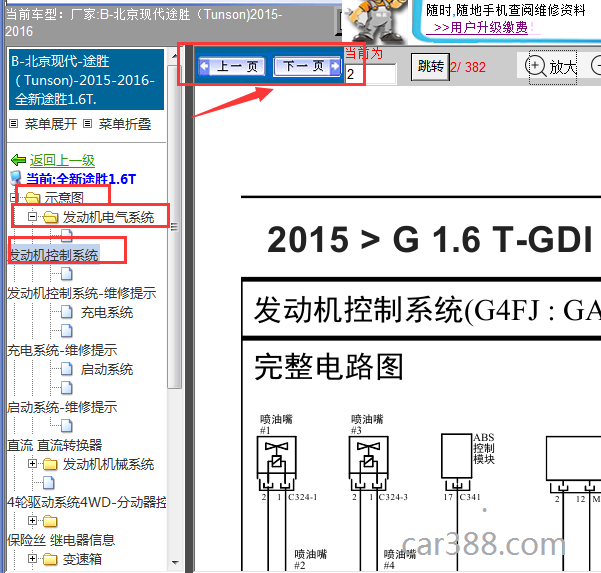The width and height of the screenshot is (601, 573).
Task: Open 发动机控制系统-维修提示 page
Action: point(82,293)
